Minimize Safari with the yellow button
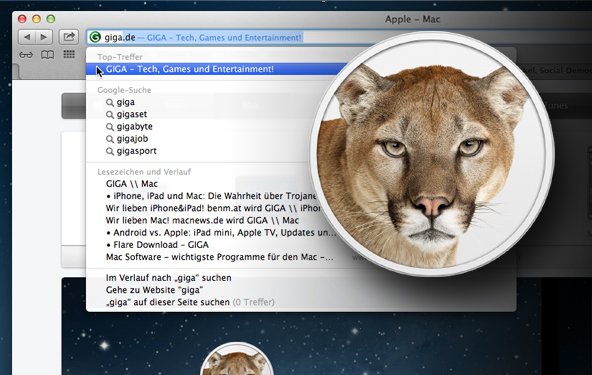 click(x=36, y=19)
